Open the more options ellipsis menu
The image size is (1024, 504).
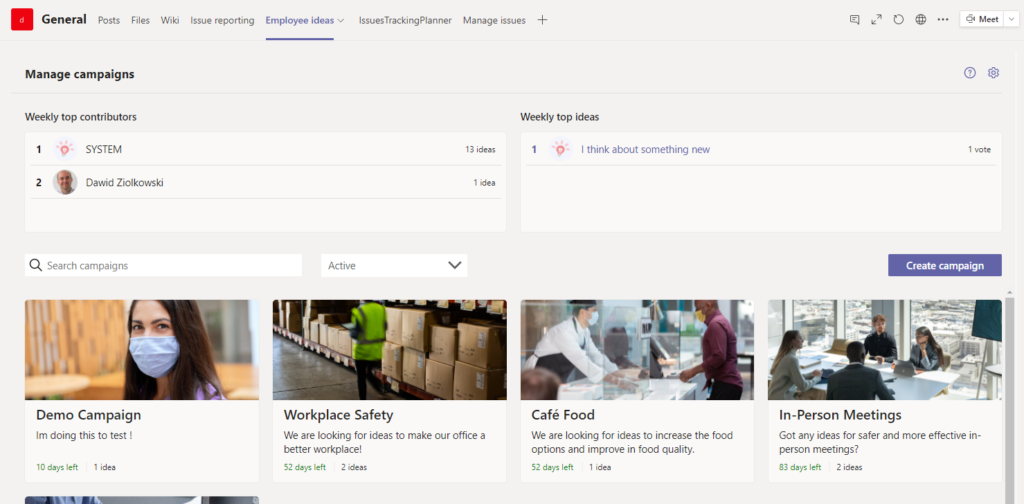942,19
